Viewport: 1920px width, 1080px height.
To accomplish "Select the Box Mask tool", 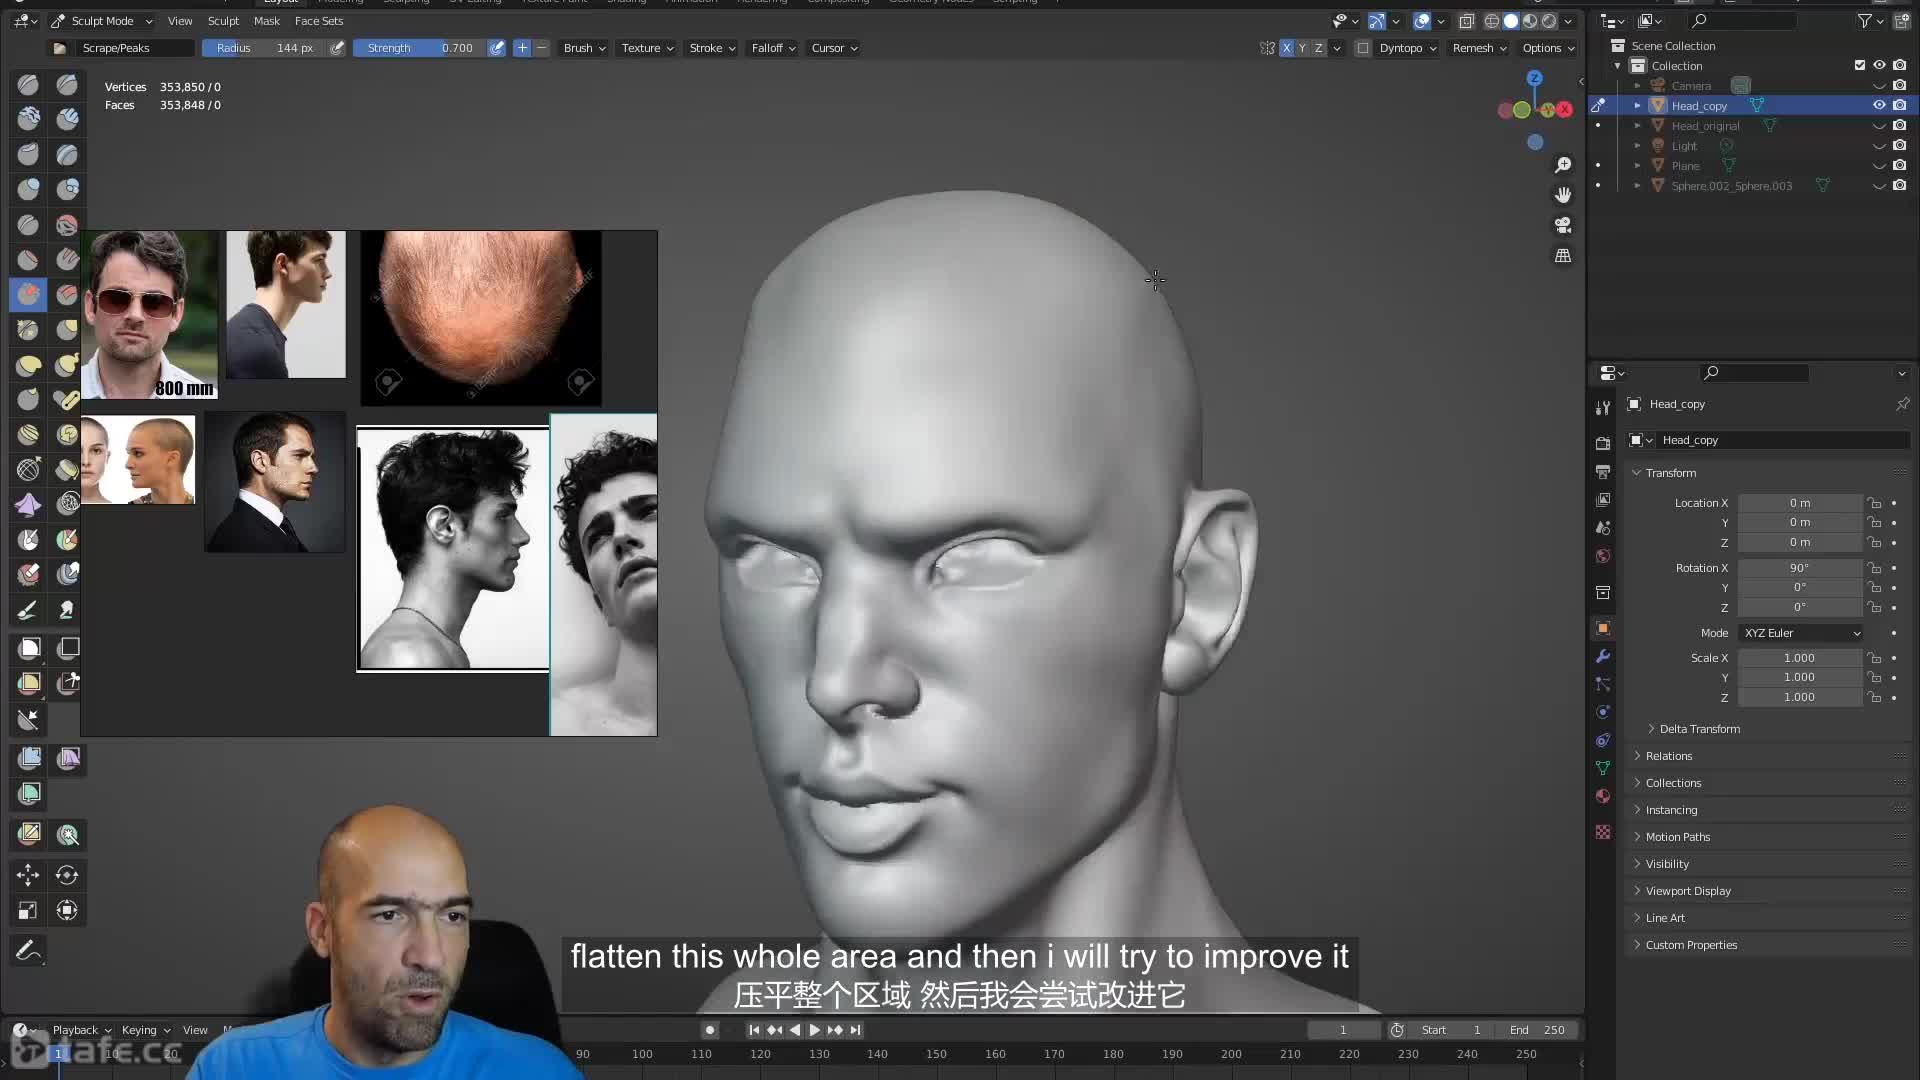I will coord(29,649).
